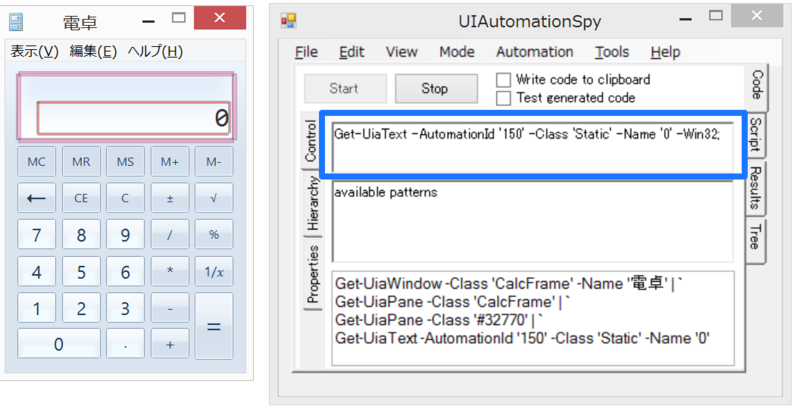Image resolution: width=800 pixels, height=409 pixels.
Task: Click the division key
Action: (x=170, y=235)
